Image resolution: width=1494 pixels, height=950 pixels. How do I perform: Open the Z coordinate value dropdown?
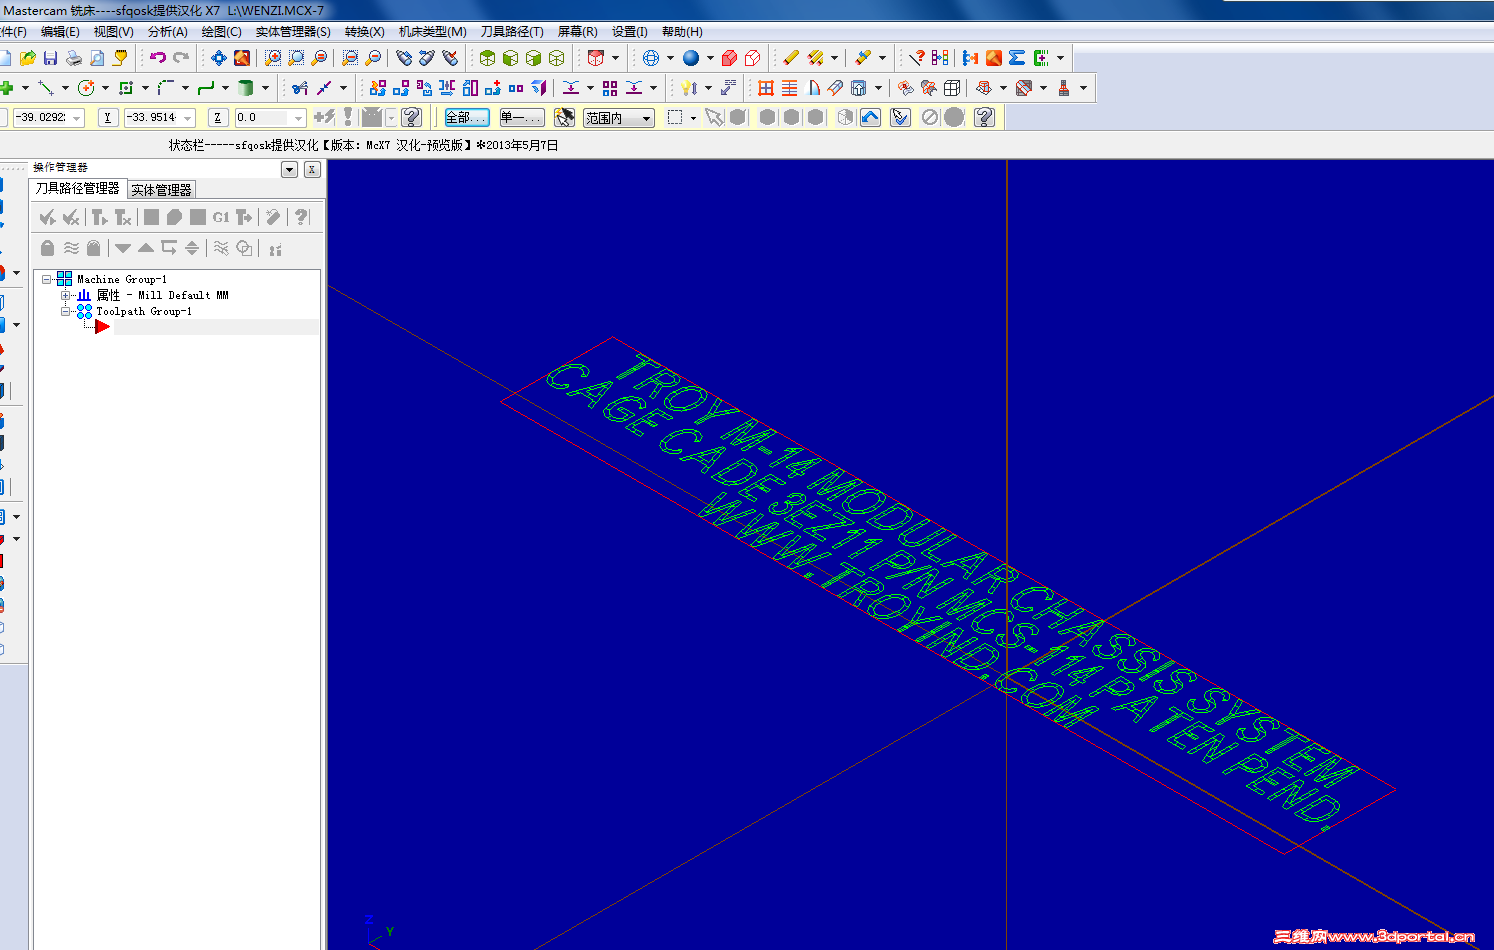[298, 118]
